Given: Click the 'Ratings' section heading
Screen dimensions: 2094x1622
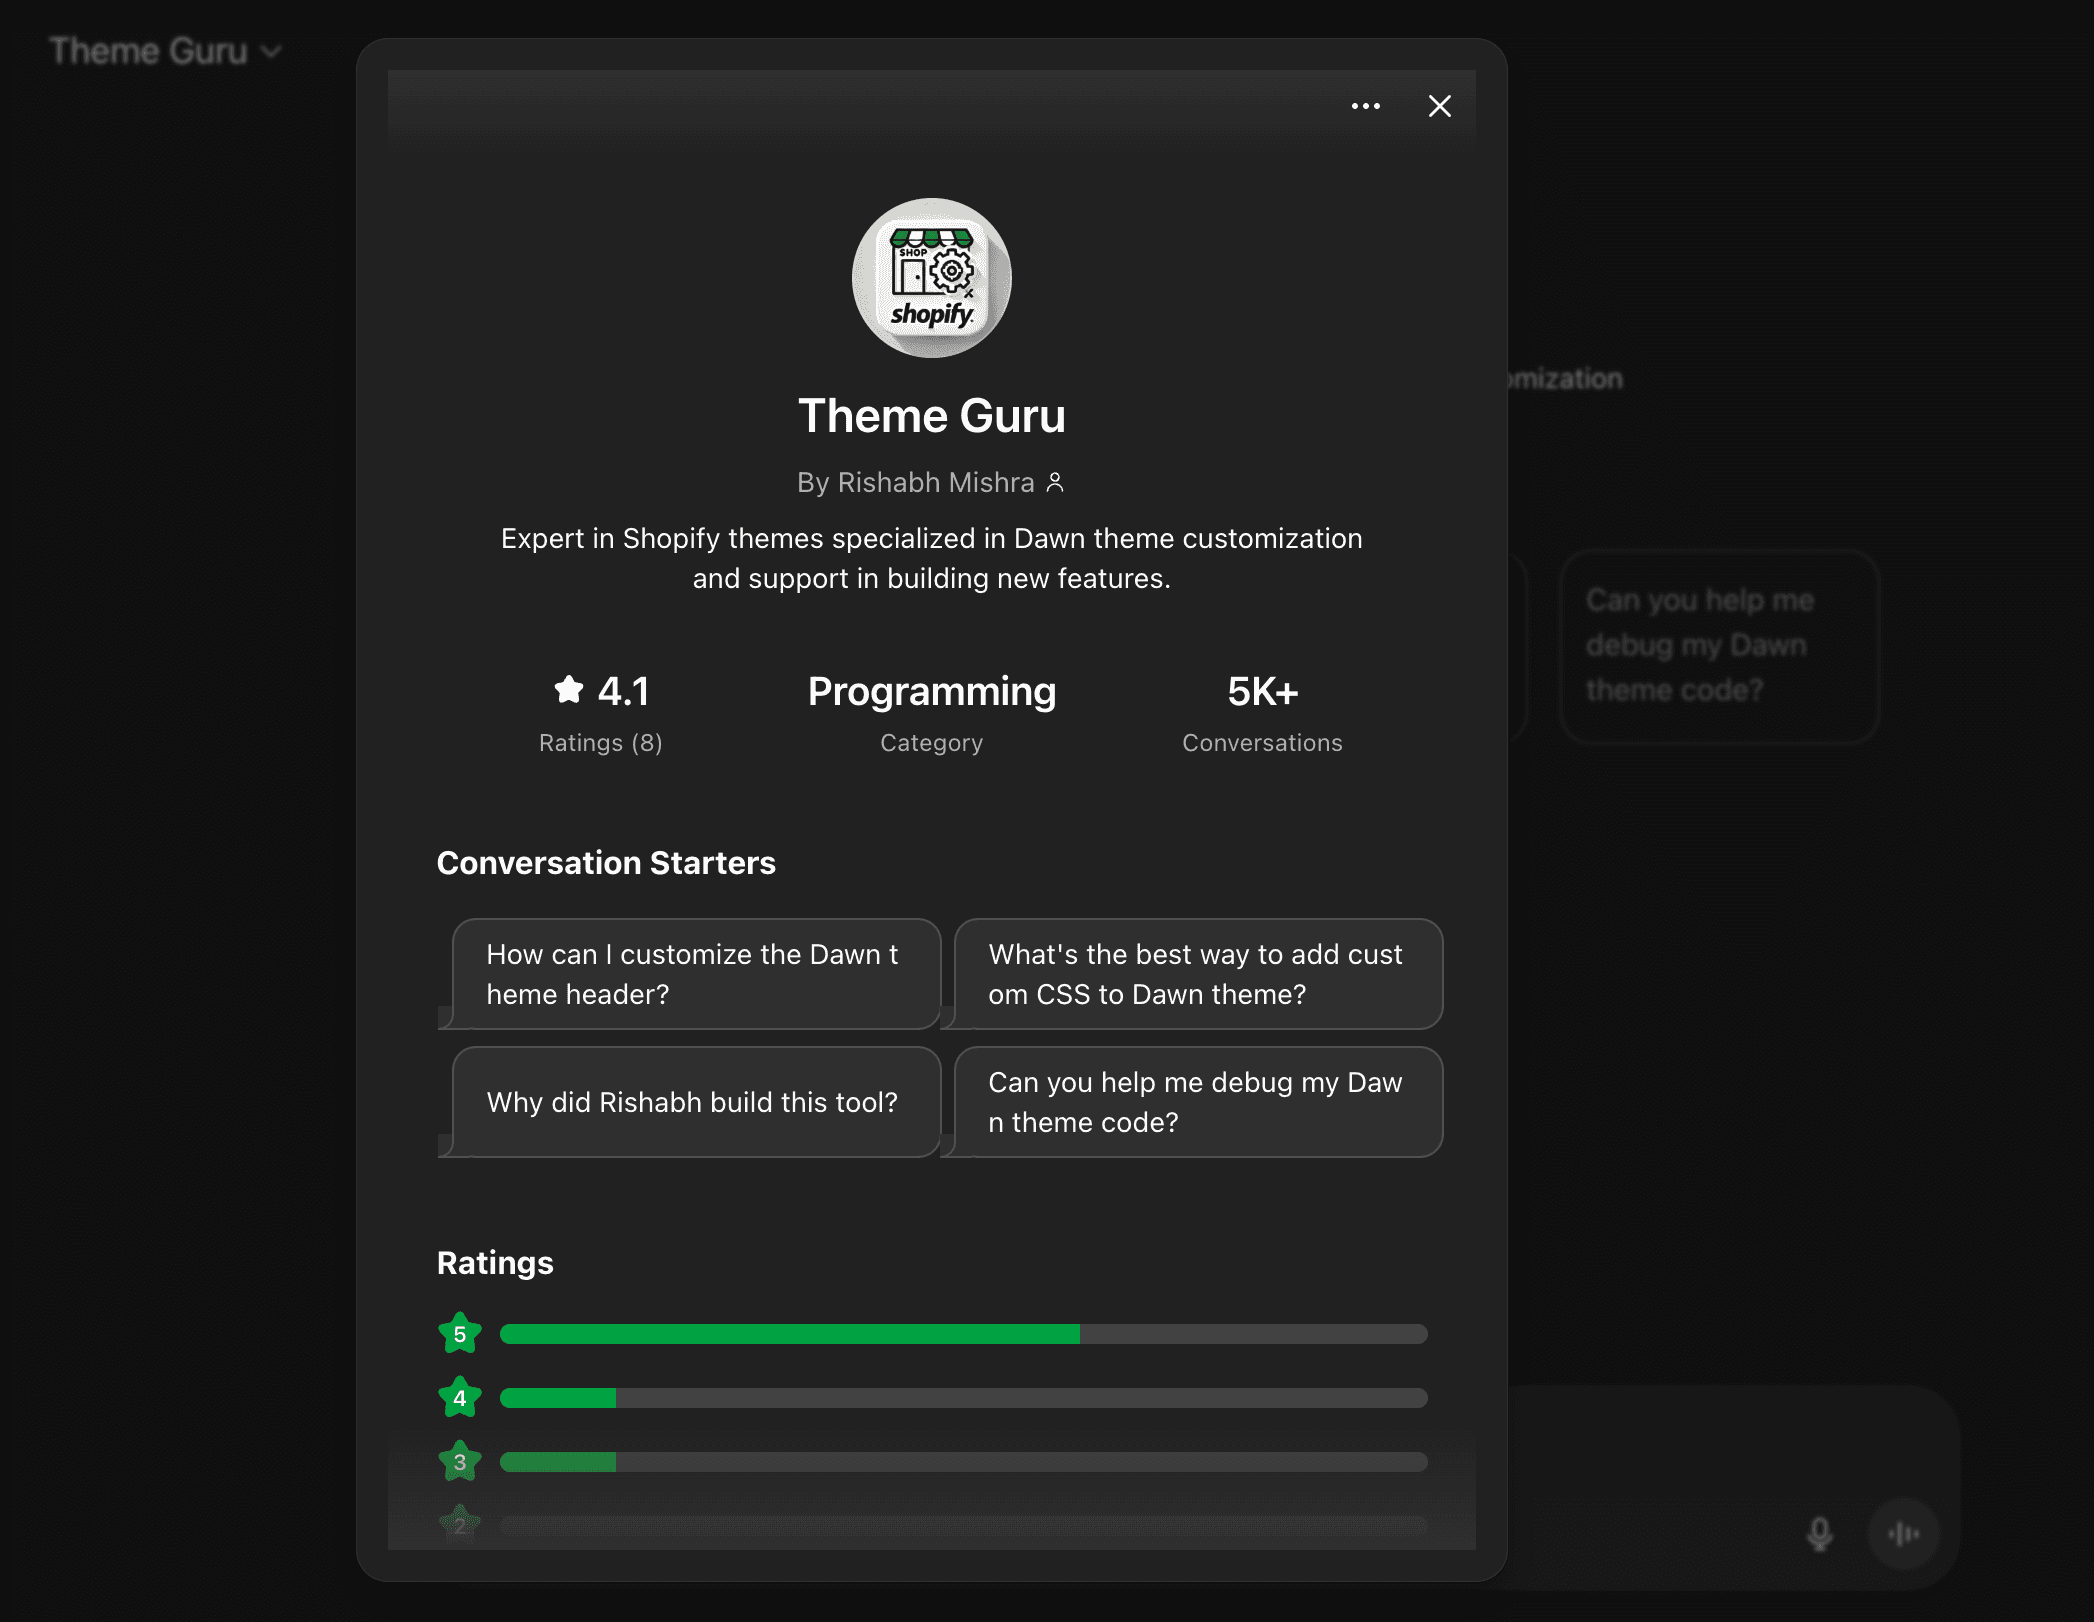Looking at the screenshot, I should pos(495,1263).
